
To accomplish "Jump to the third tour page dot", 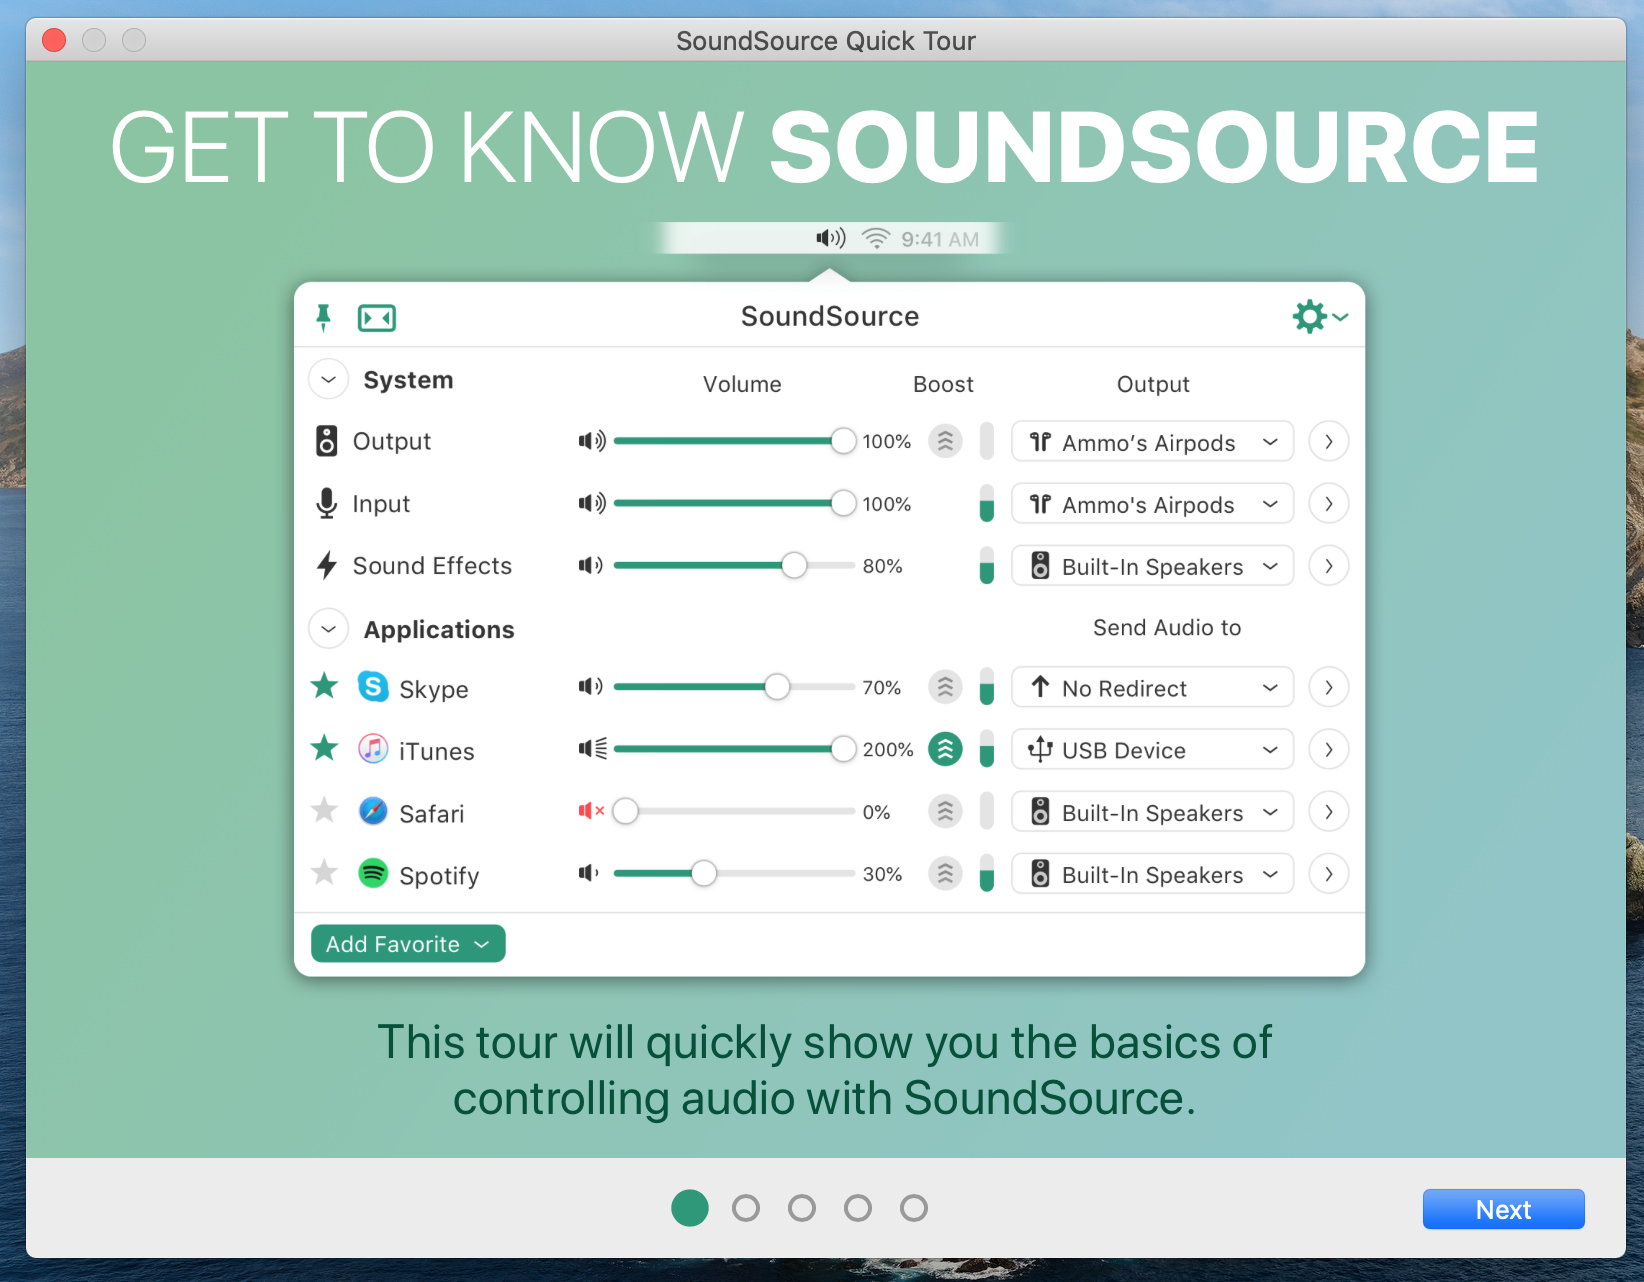I will click(802, 1208).
